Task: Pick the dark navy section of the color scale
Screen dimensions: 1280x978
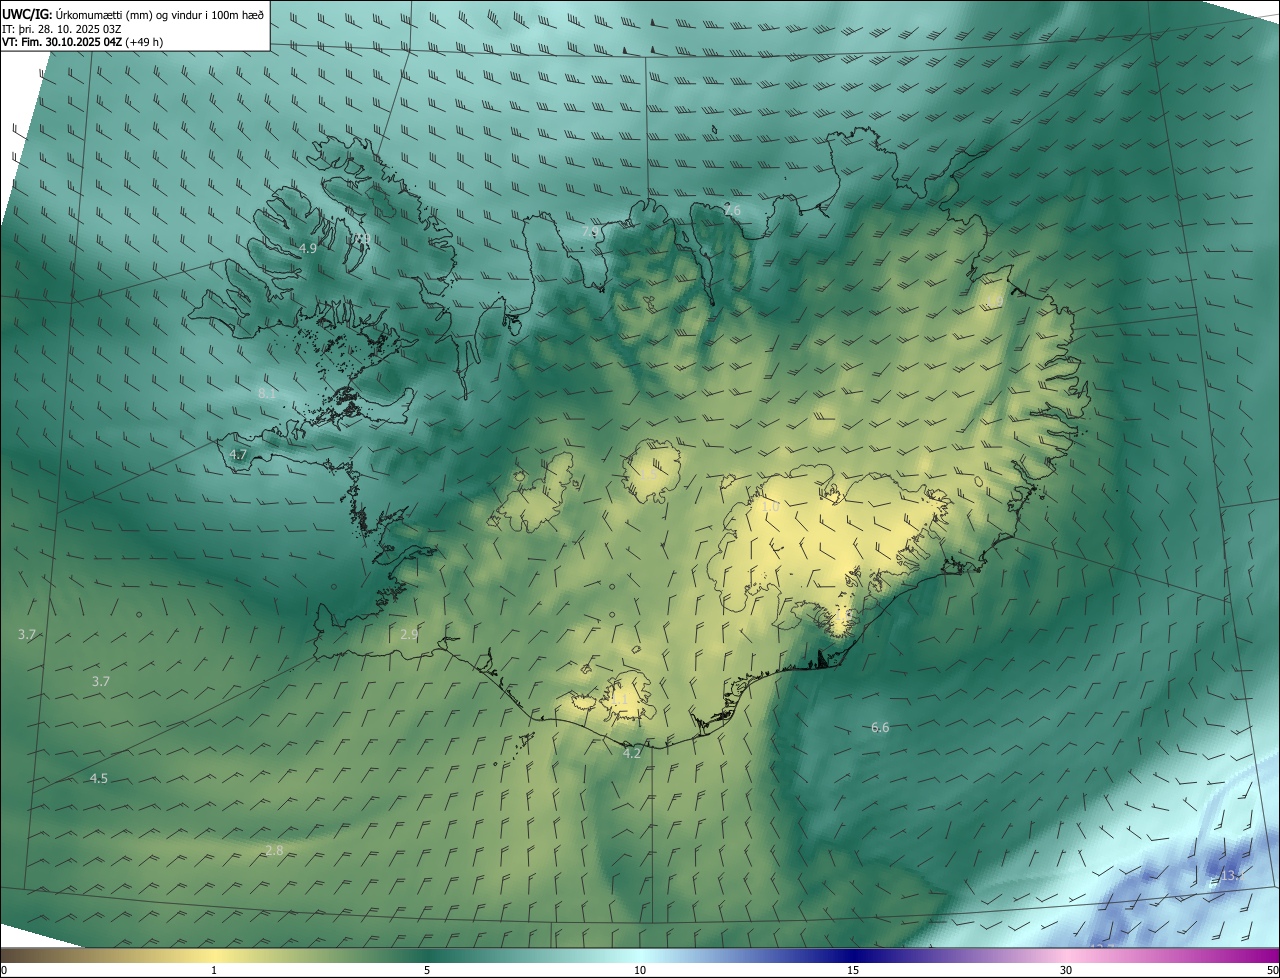Action: pyautogui.click(x=853, y=955)
